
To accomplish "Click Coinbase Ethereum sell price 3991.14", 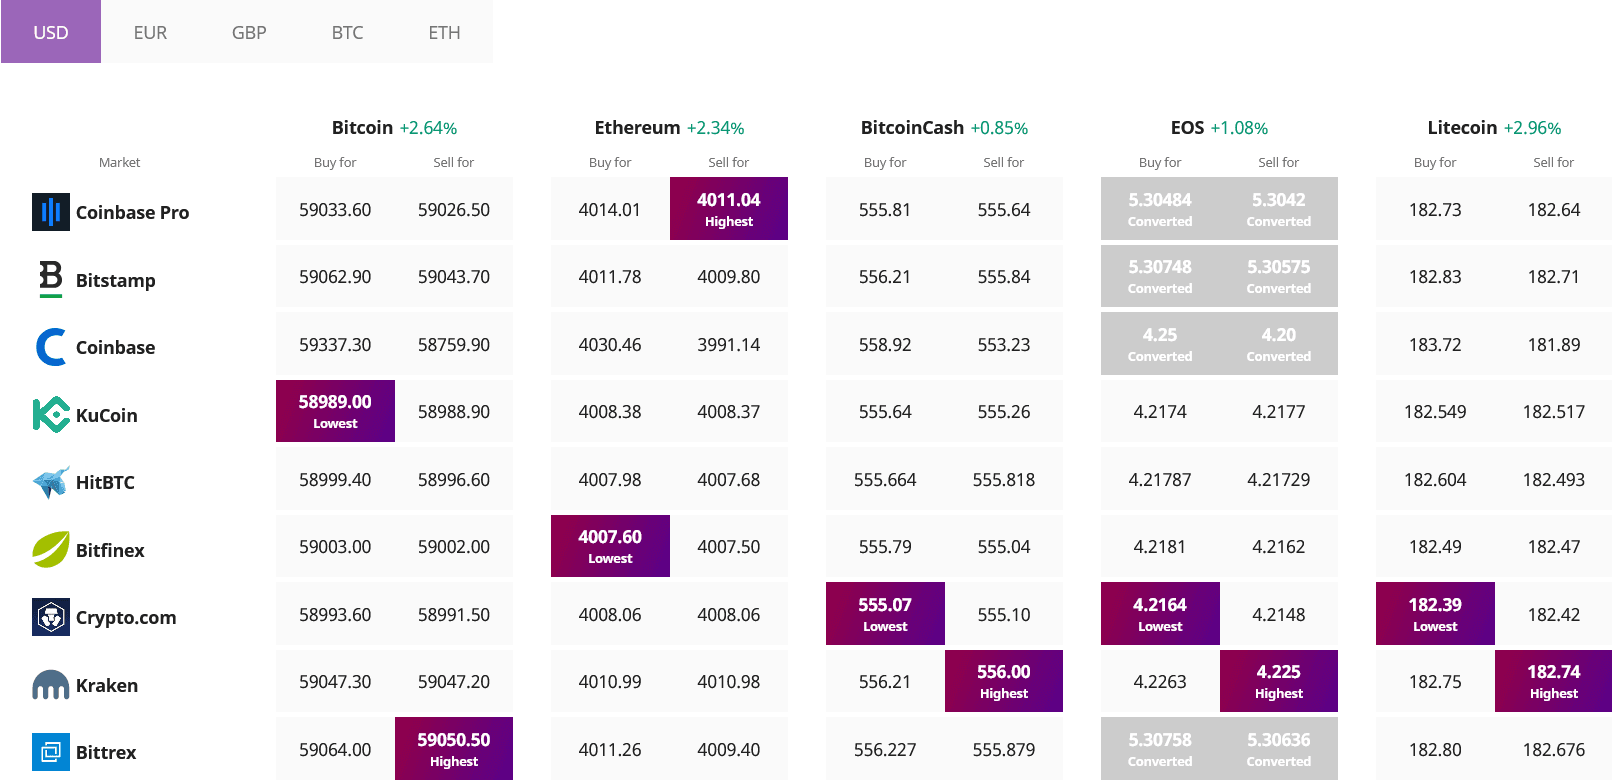I will (x=729, y=344).
